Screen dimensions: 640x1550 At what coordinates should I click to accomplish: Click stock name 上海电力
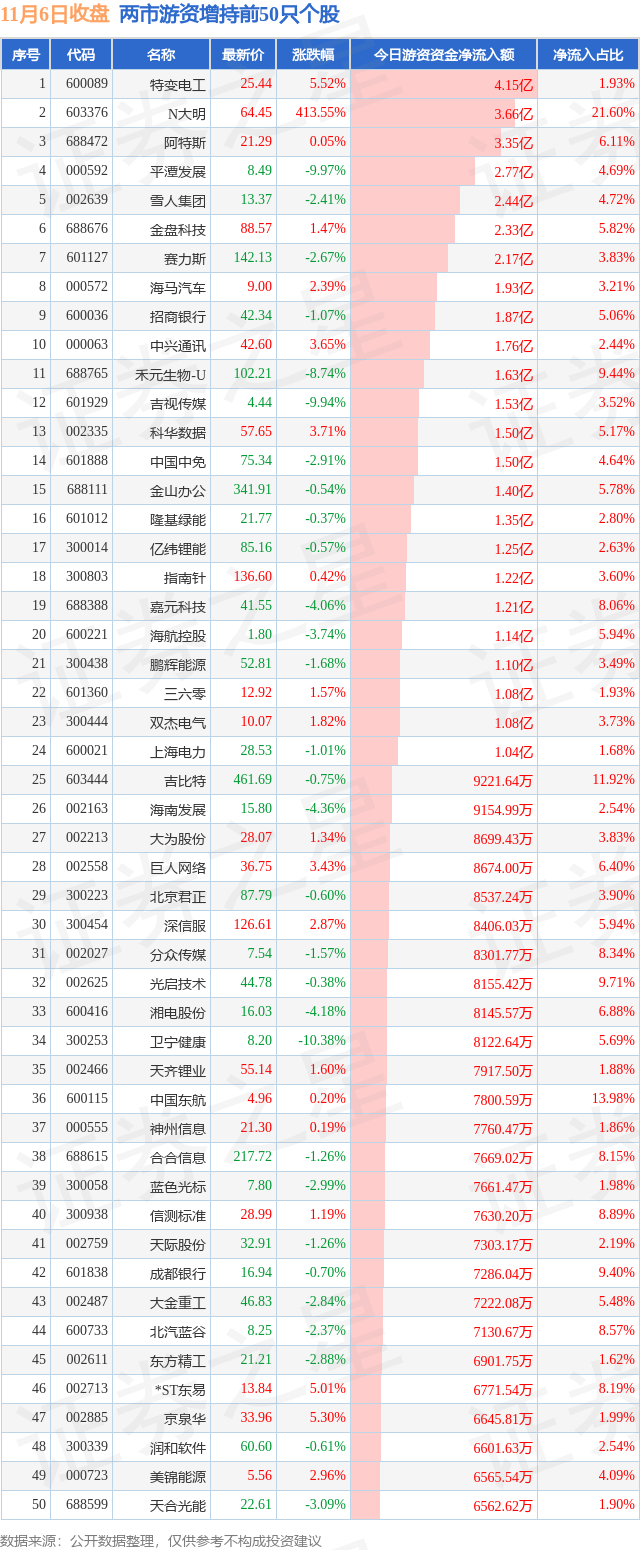(178, 752)
